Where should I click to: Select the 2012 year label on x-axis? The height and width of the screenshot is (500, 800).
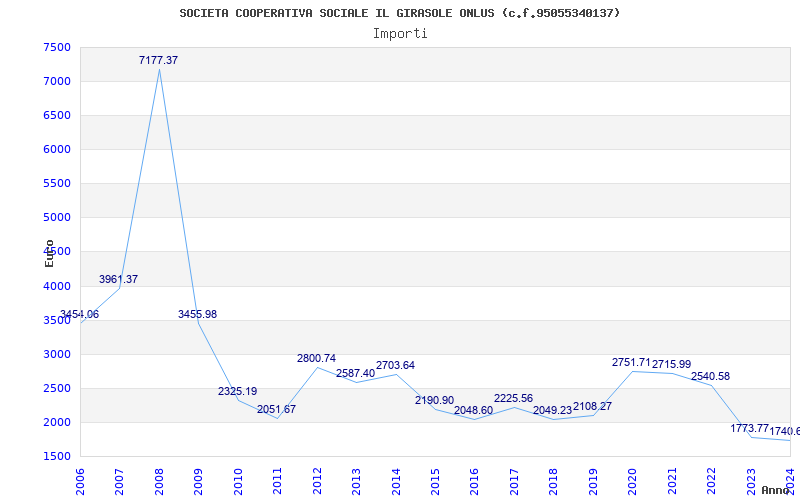pos(317,480)
